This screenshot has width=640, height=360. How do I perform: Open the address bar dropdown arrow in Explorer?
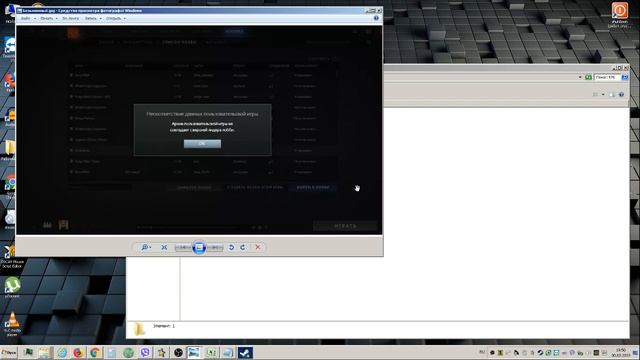coord(580,77)
